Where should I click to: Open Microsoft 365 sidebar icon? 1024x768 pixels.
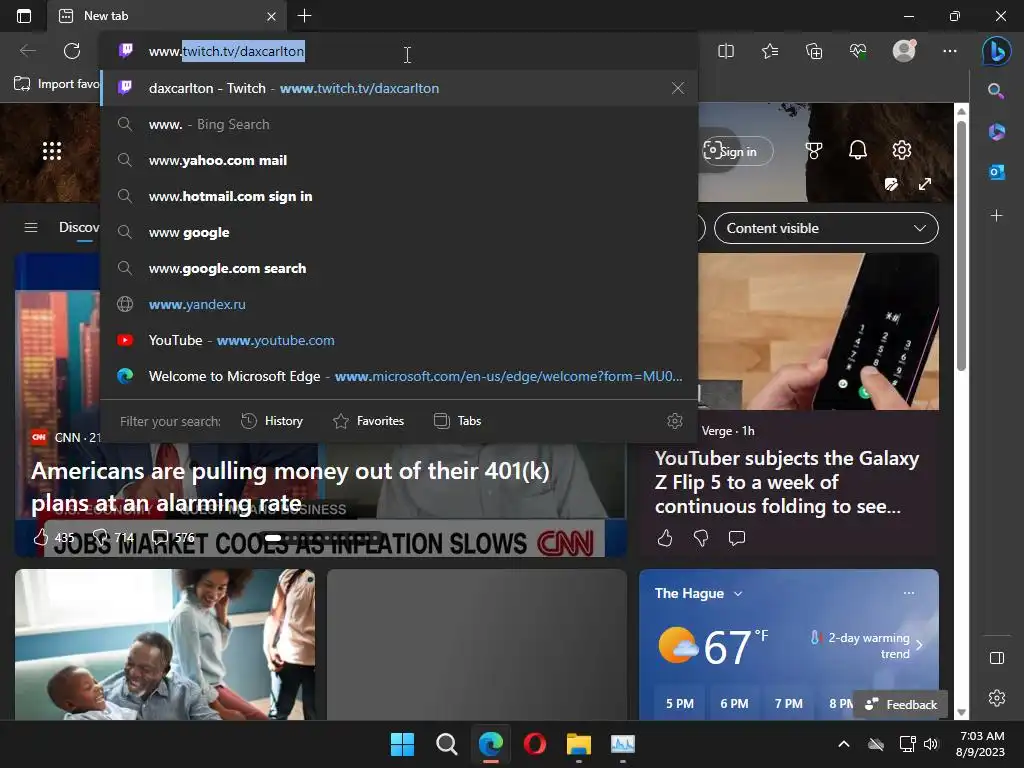point(997,131)
